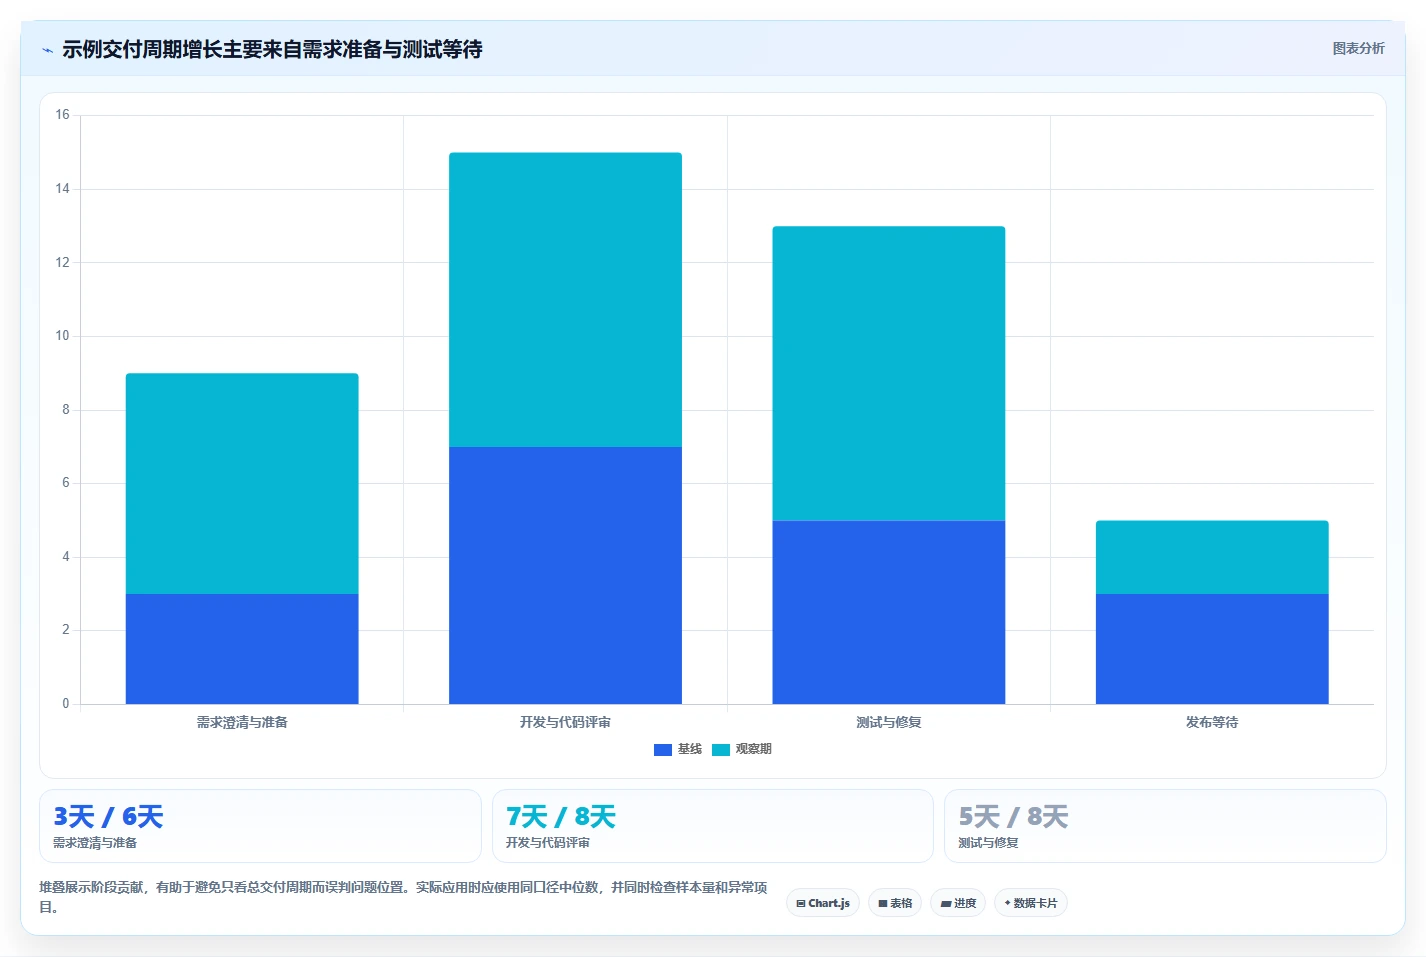Image resolution: width=1426 pixels, height=957 pixels.
Task: Click the y-axis value 0
Action: 66,704
